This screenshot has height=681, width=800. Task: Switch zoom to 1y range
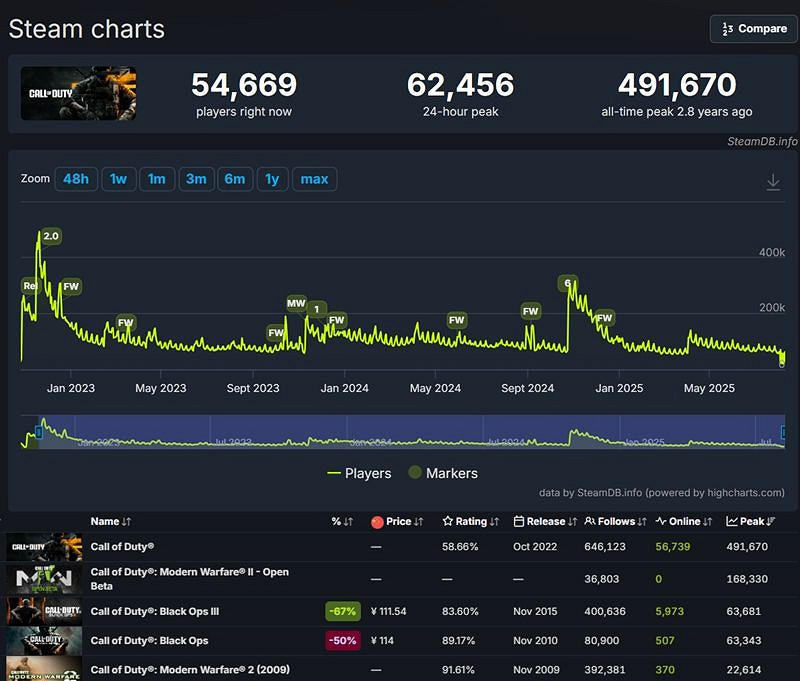[x=272, y=179]
